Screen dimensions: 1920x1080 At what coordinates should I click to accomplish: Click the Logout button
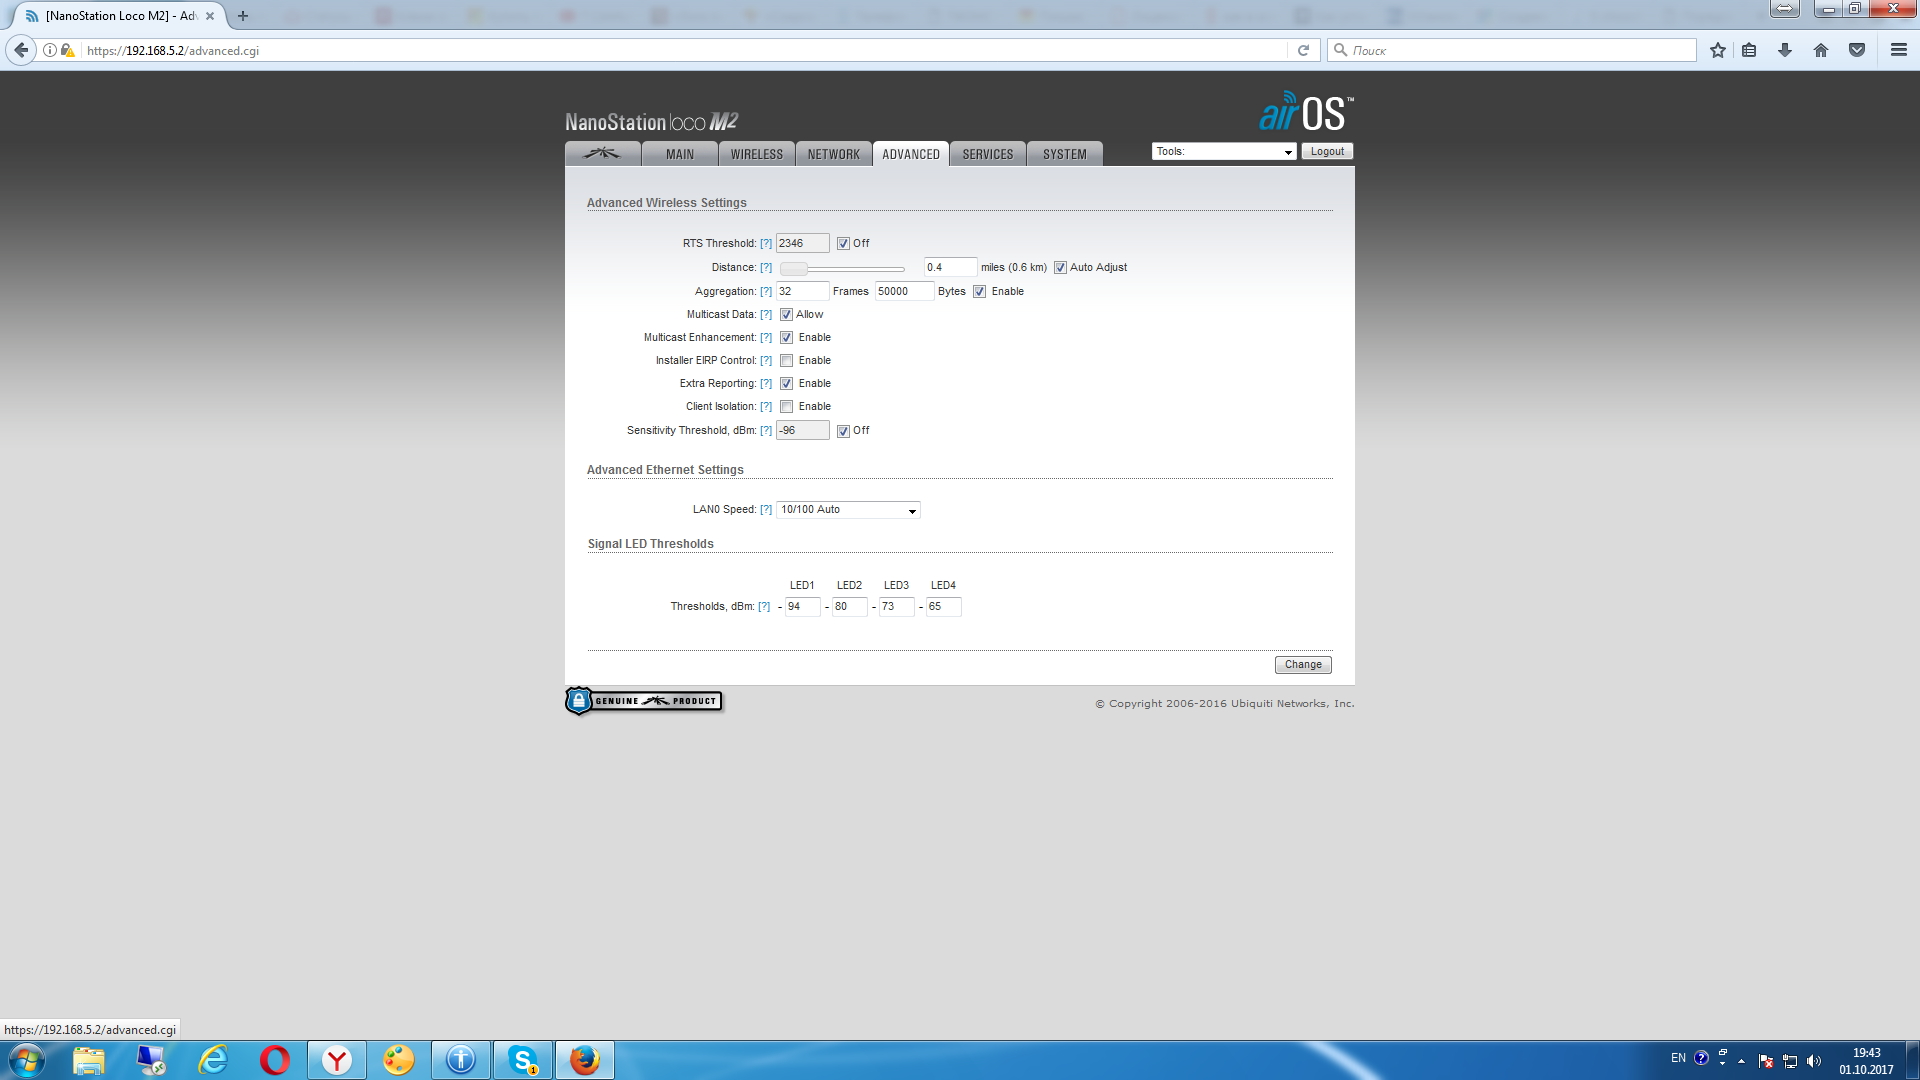click(1327, 152)
